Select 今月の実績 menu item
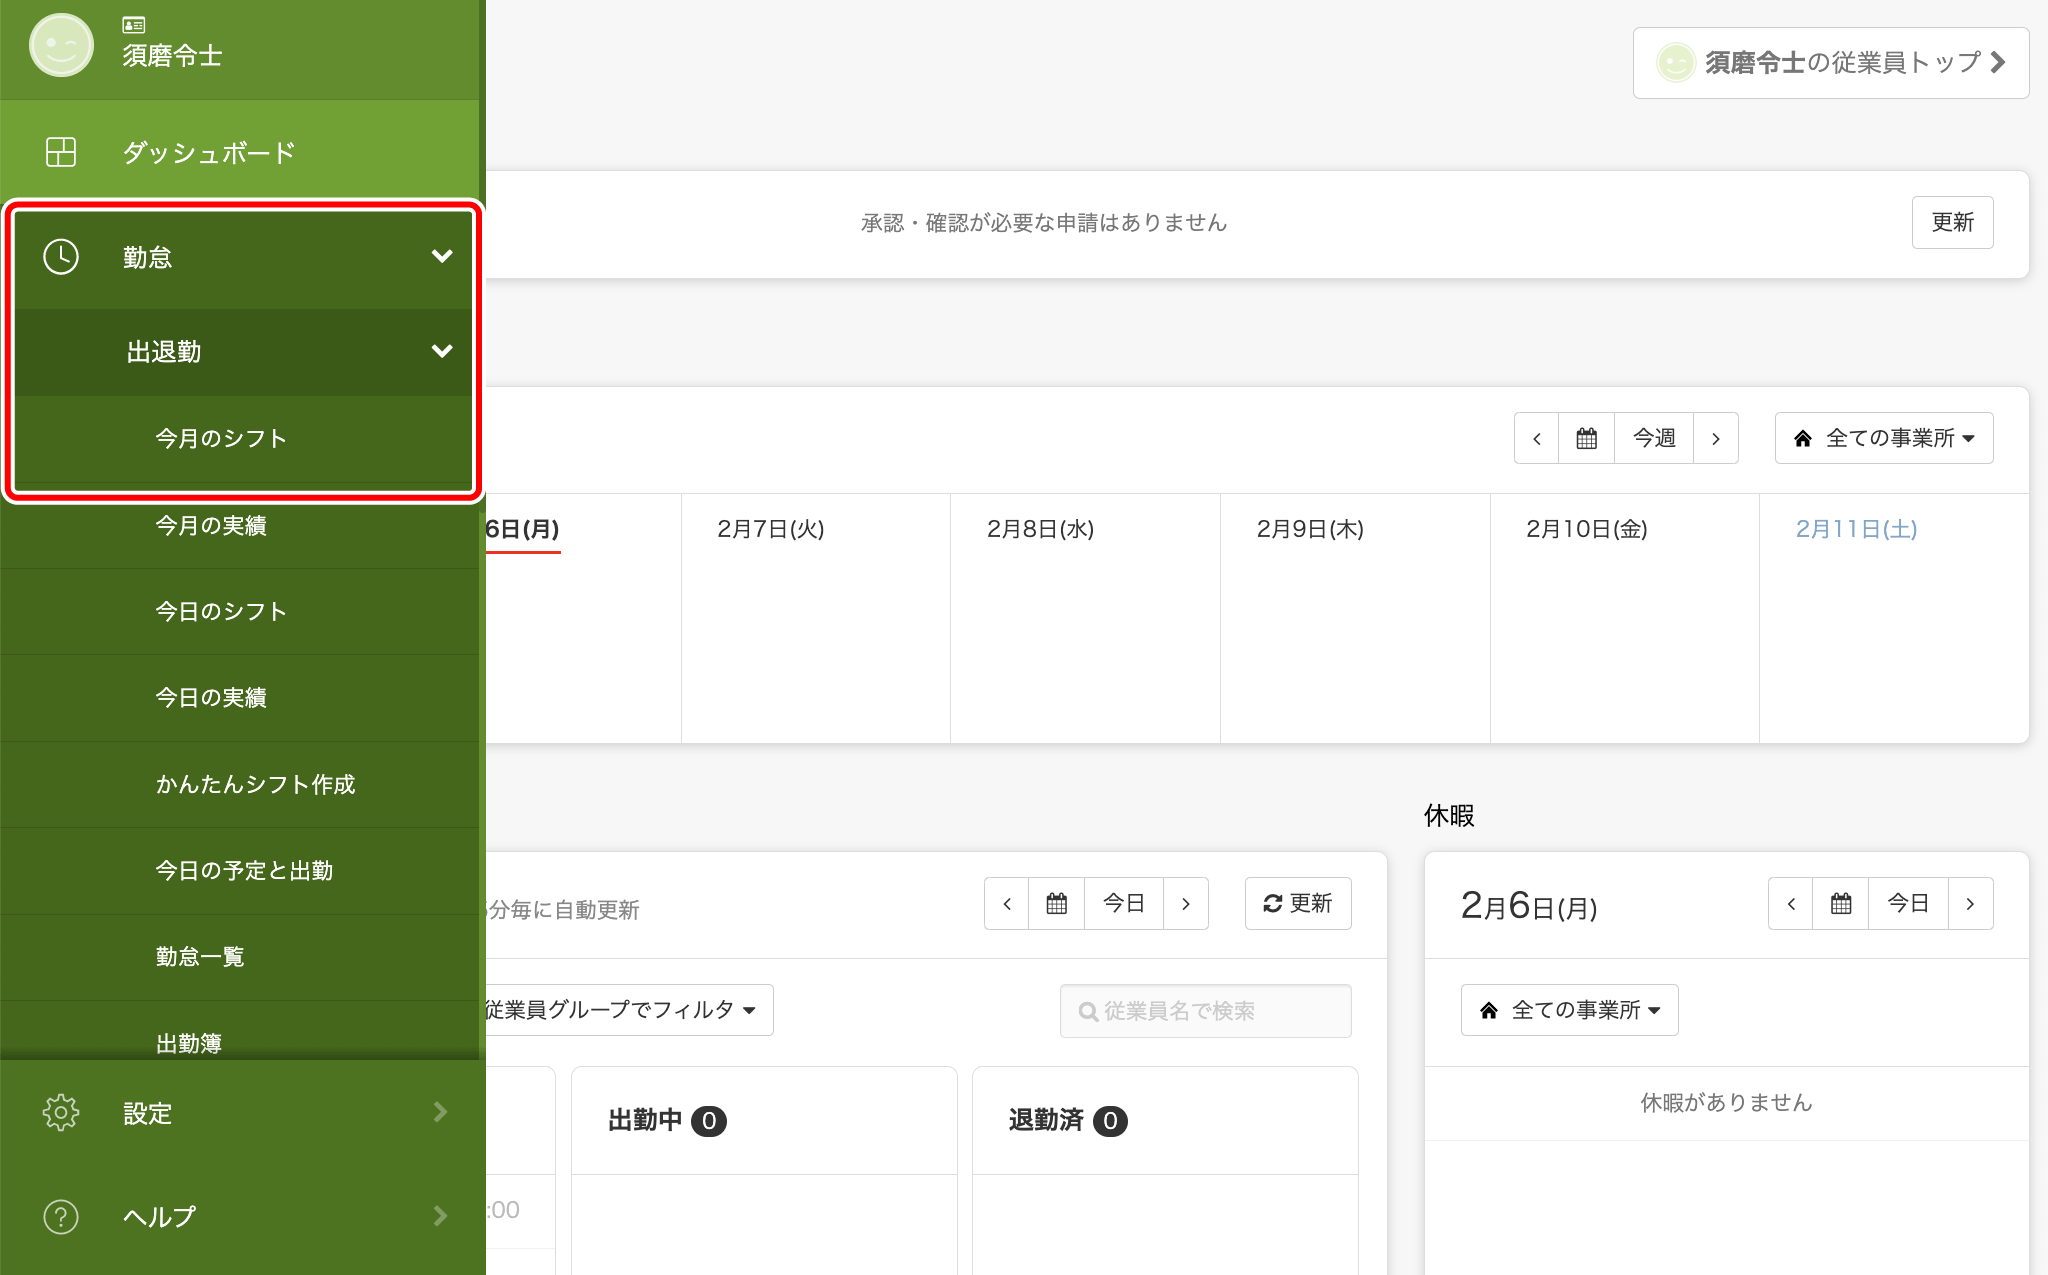Viewport: 2048px width, 1275px height. tap(211, 526)
